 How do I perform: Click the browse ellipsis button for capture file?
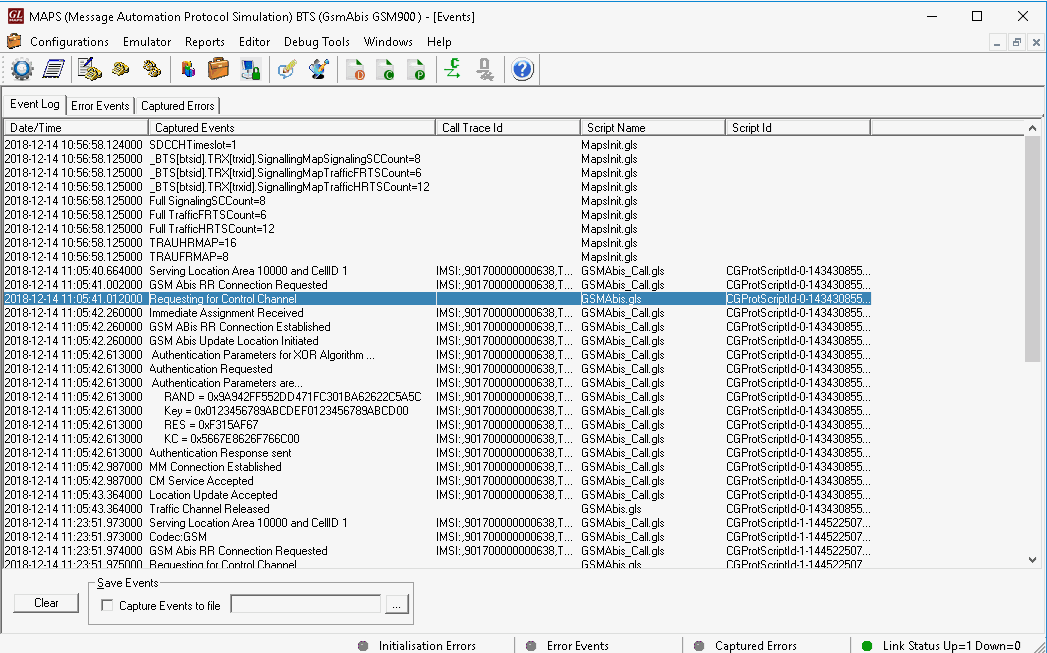(x=397, y=603)
